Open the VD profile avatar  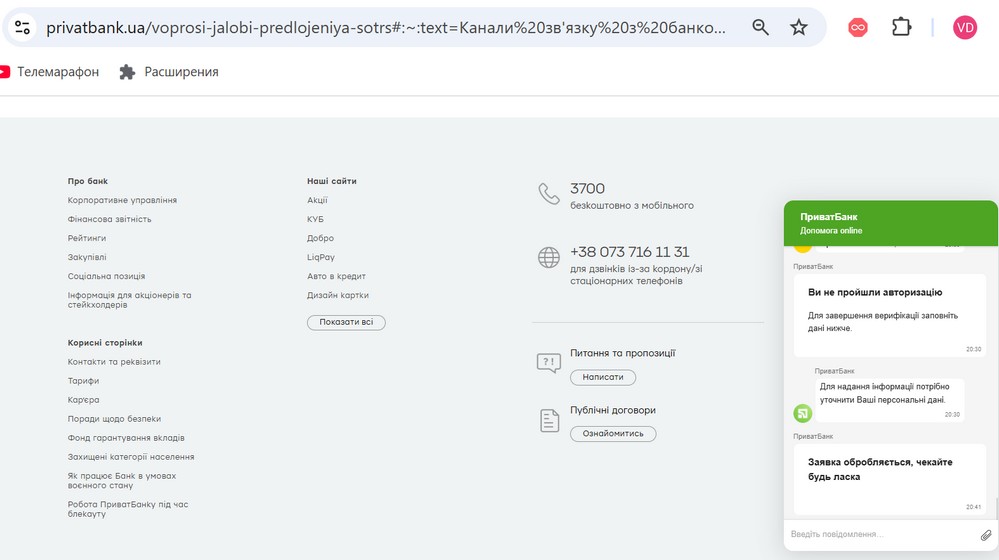(x=965, y=27)
